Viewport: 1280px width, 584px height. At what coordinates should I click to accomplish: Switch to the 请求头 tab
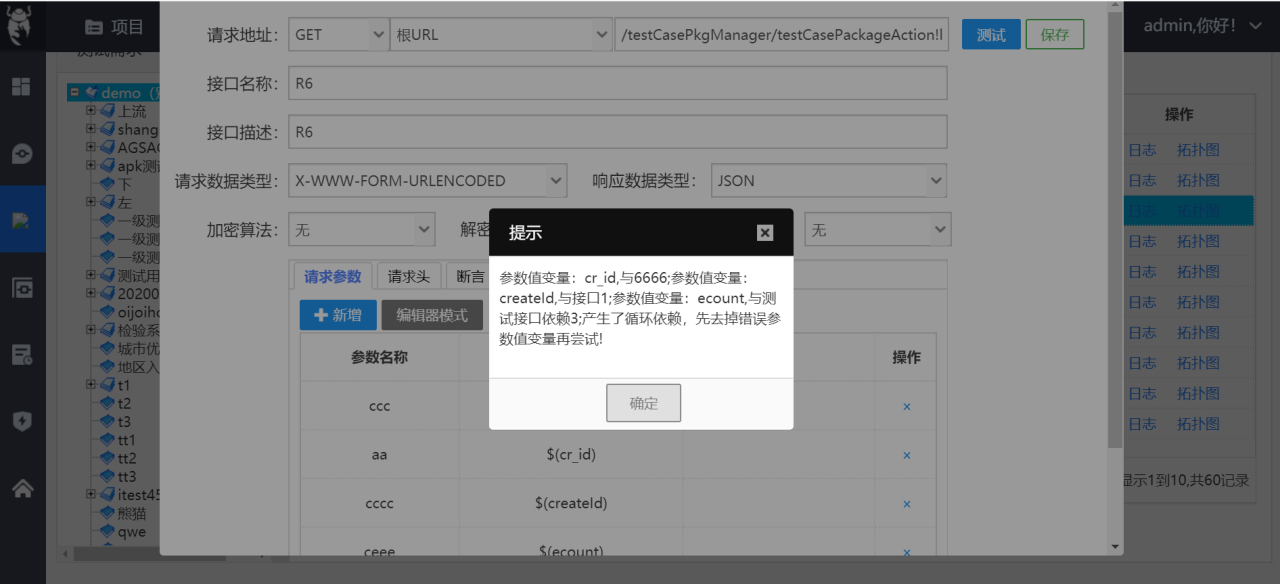(x=409, y=277)
